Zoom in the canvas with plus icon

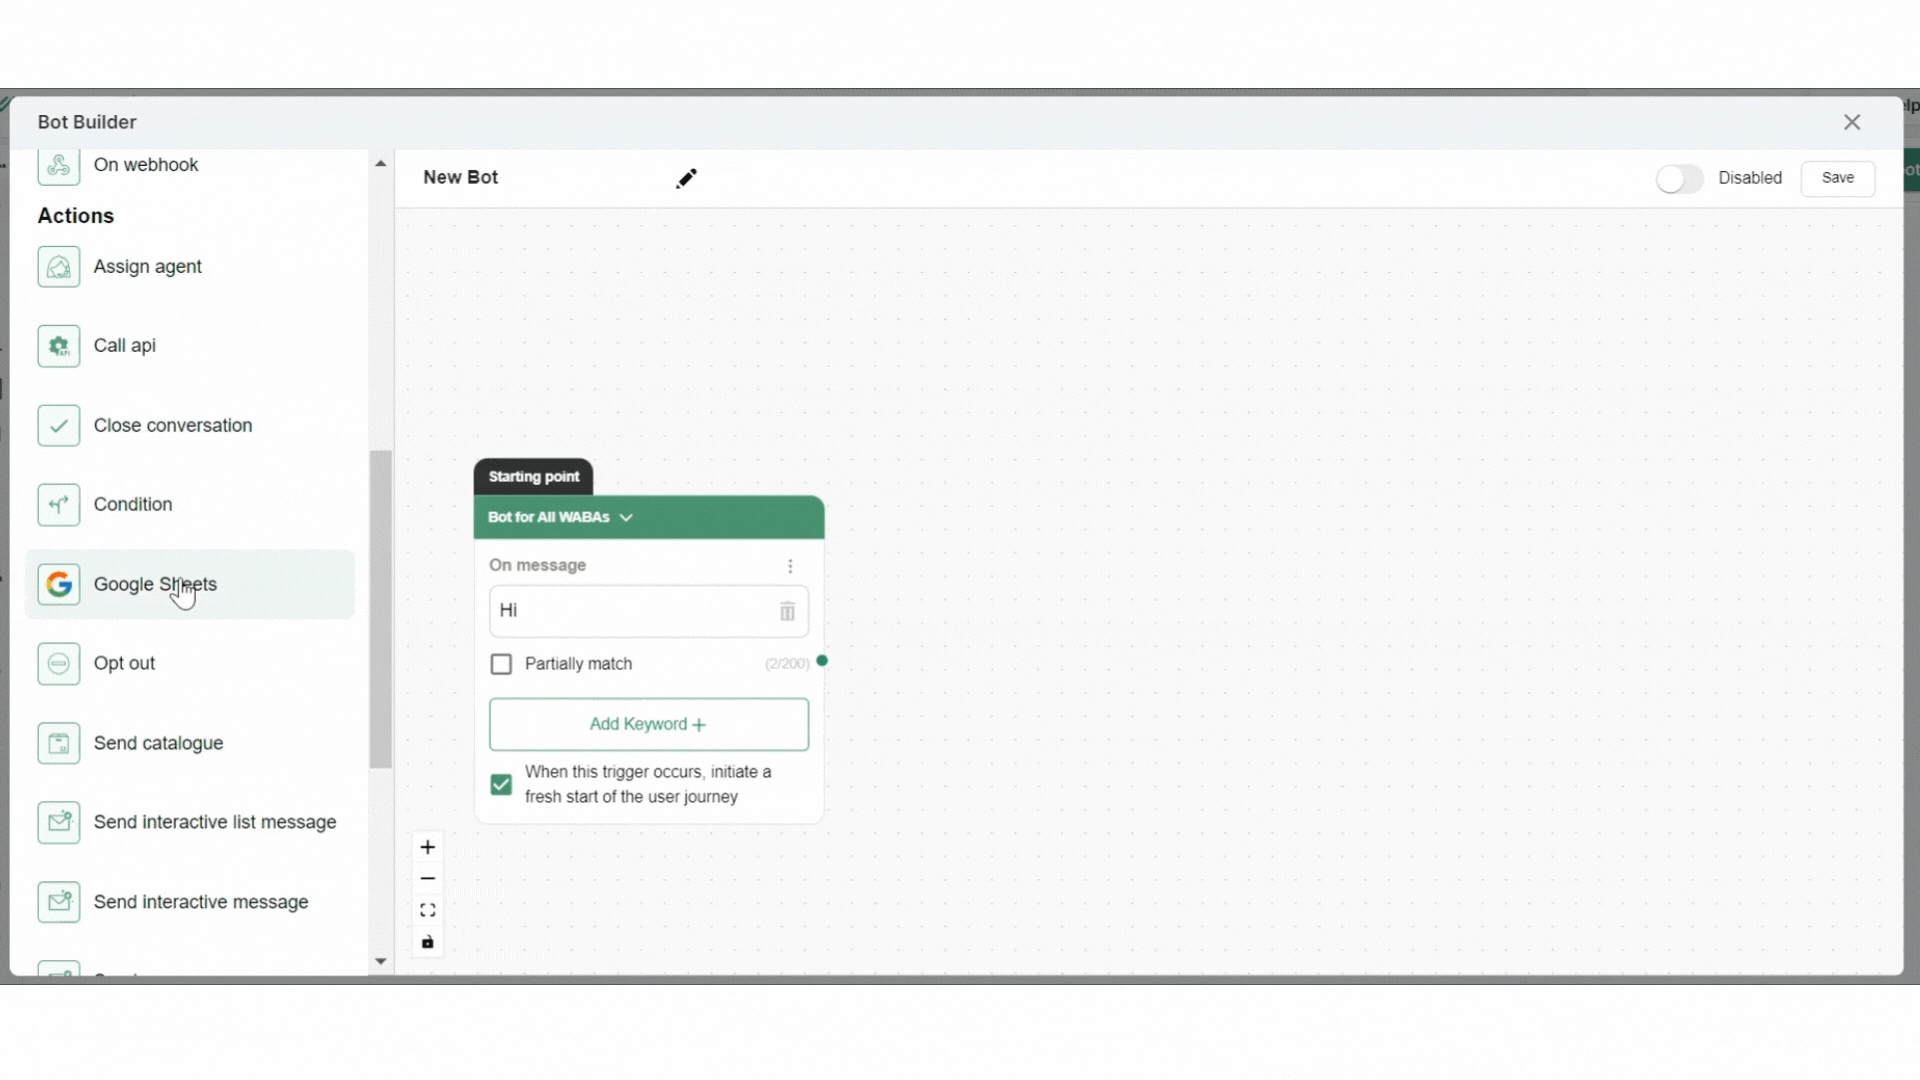click(x=428, y=848)
